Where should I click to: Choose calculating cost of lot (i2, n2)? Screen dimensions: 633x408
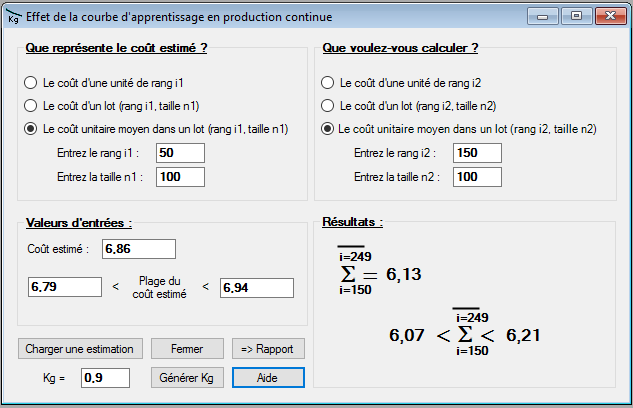pos(326,105)
